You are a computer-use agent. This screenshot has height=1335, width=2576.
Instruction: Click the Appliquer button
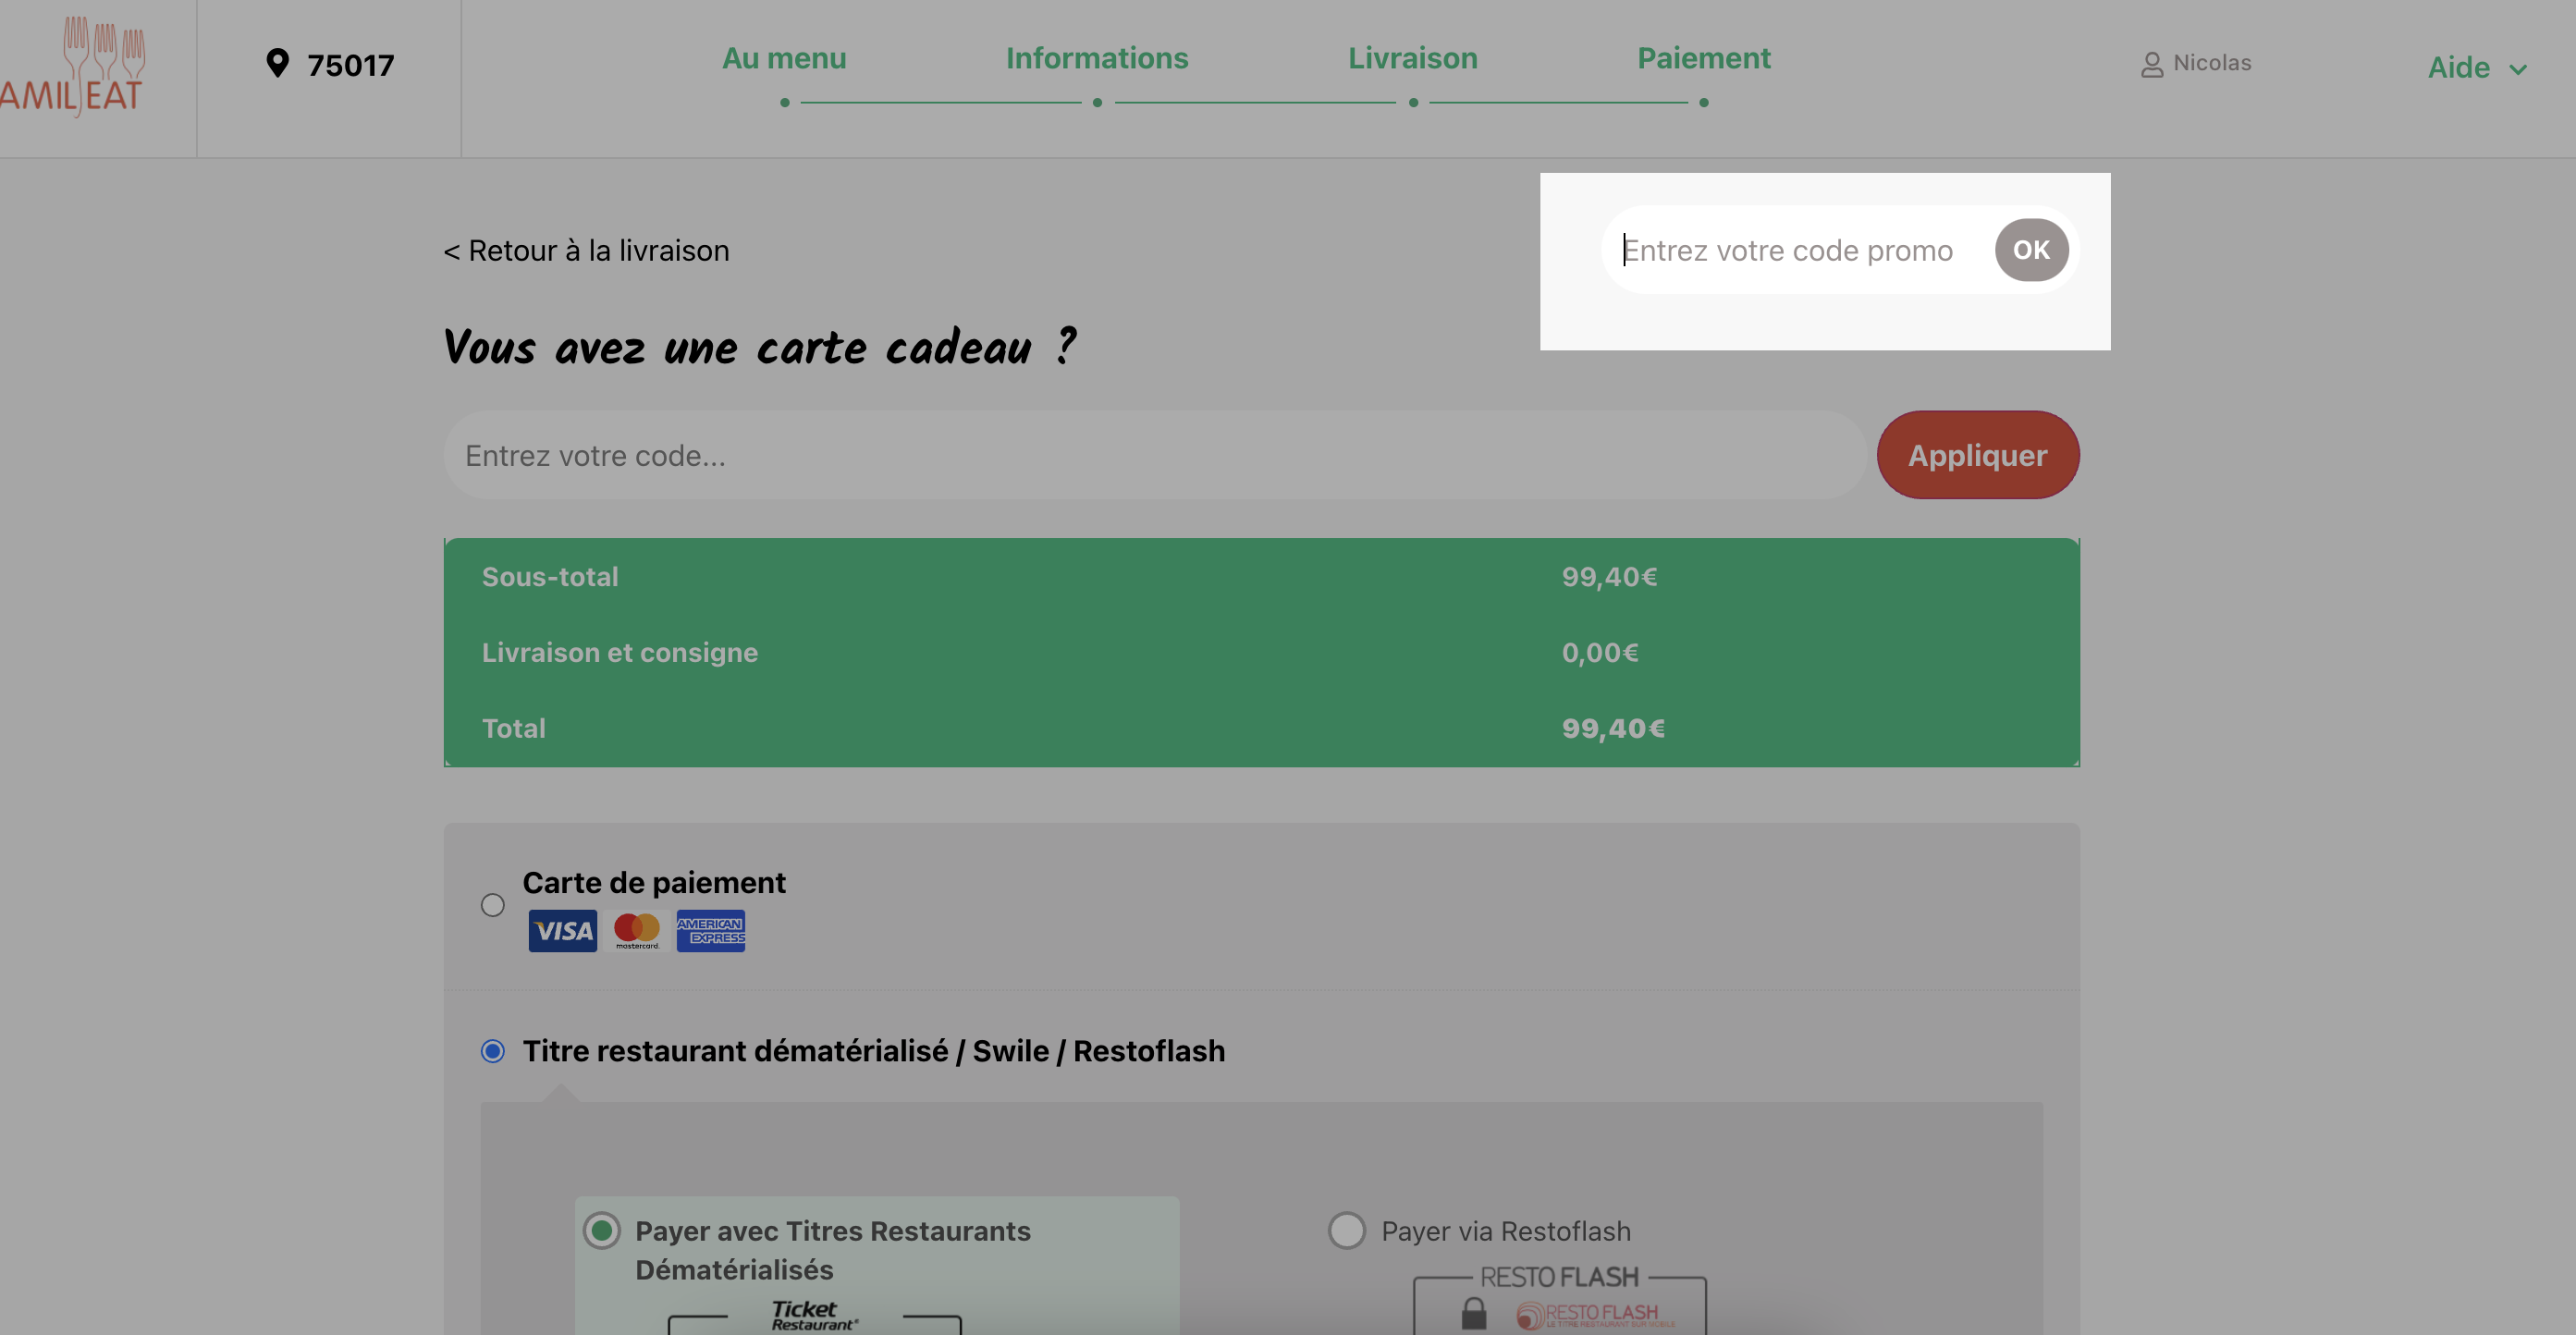point(1977,455)
